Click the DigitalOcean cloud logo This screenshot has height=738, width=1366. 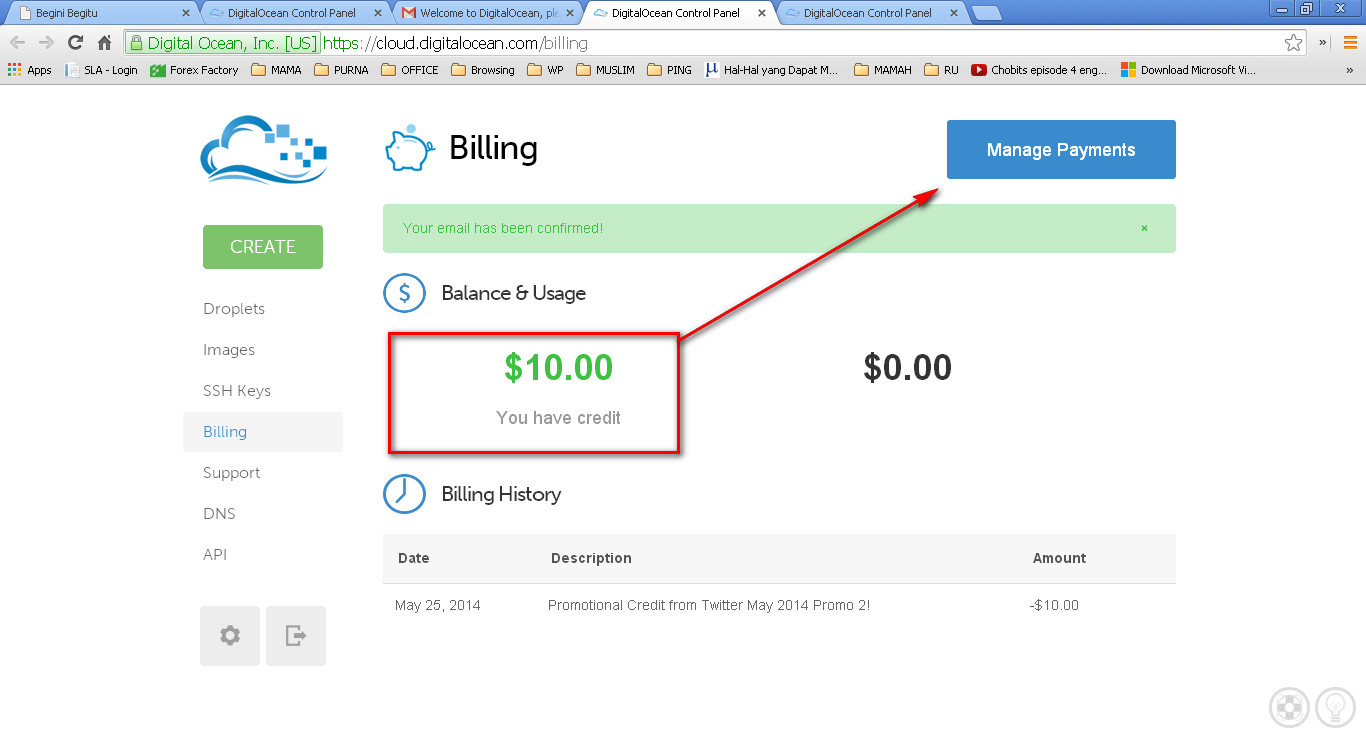tap(264, 150)
